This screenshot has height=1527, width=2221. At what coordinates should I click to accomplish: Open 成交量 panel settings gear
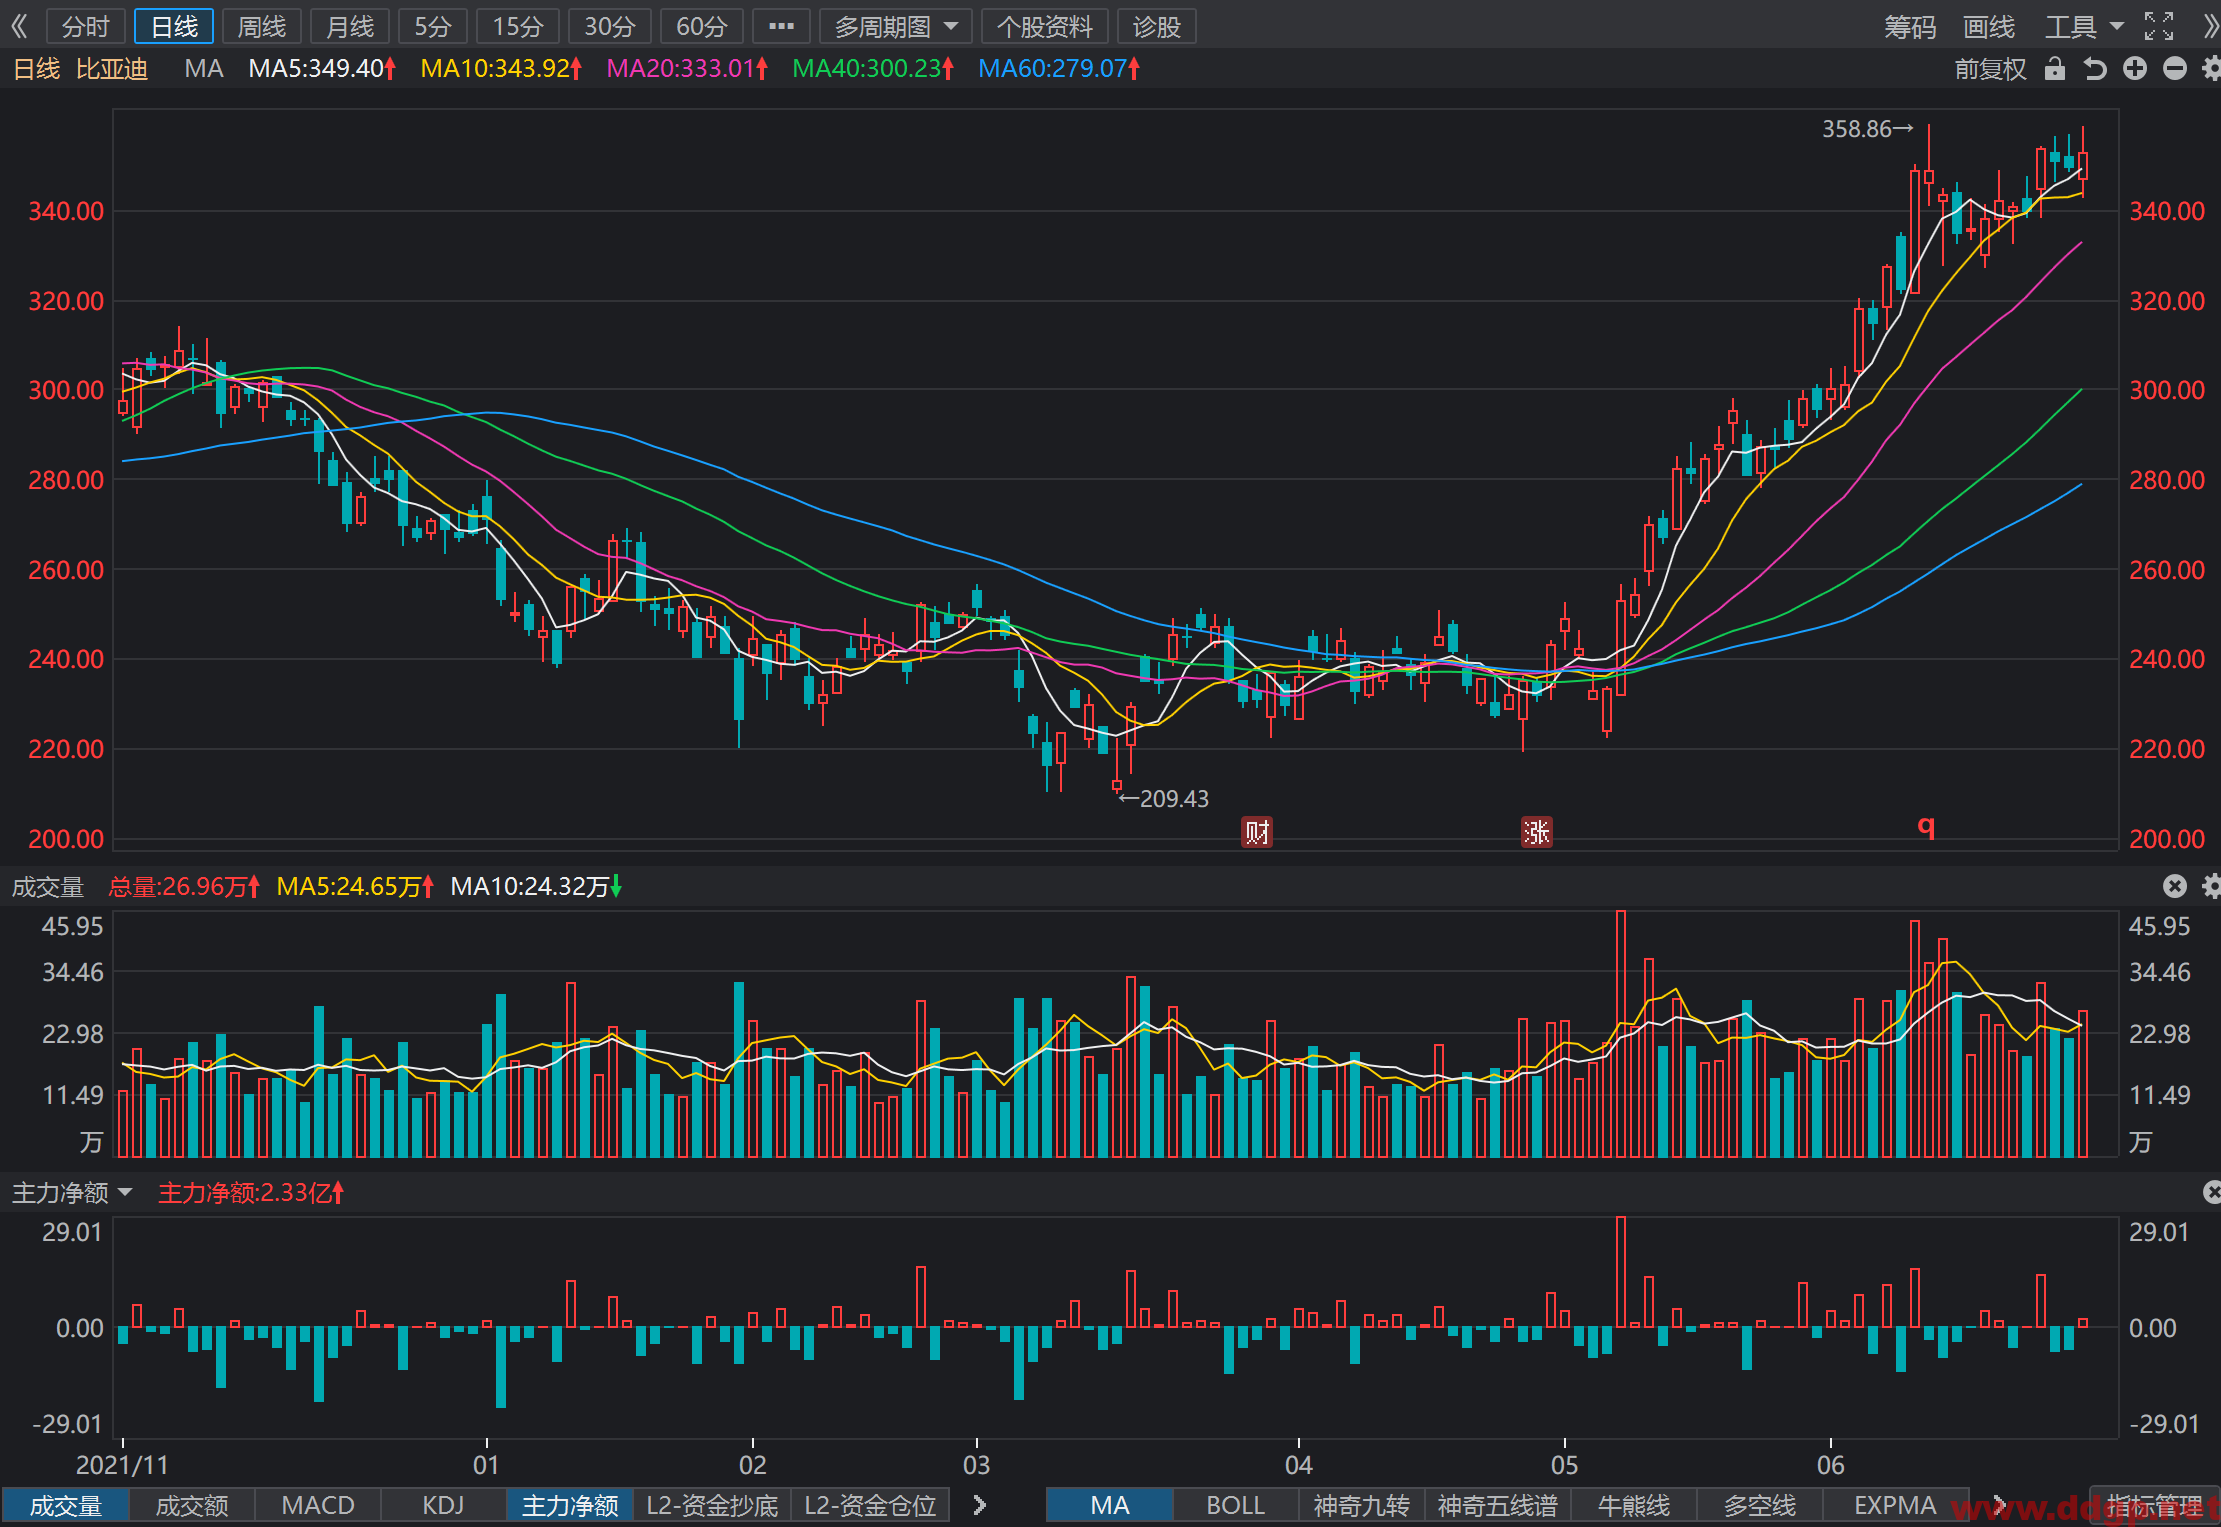2211,886
